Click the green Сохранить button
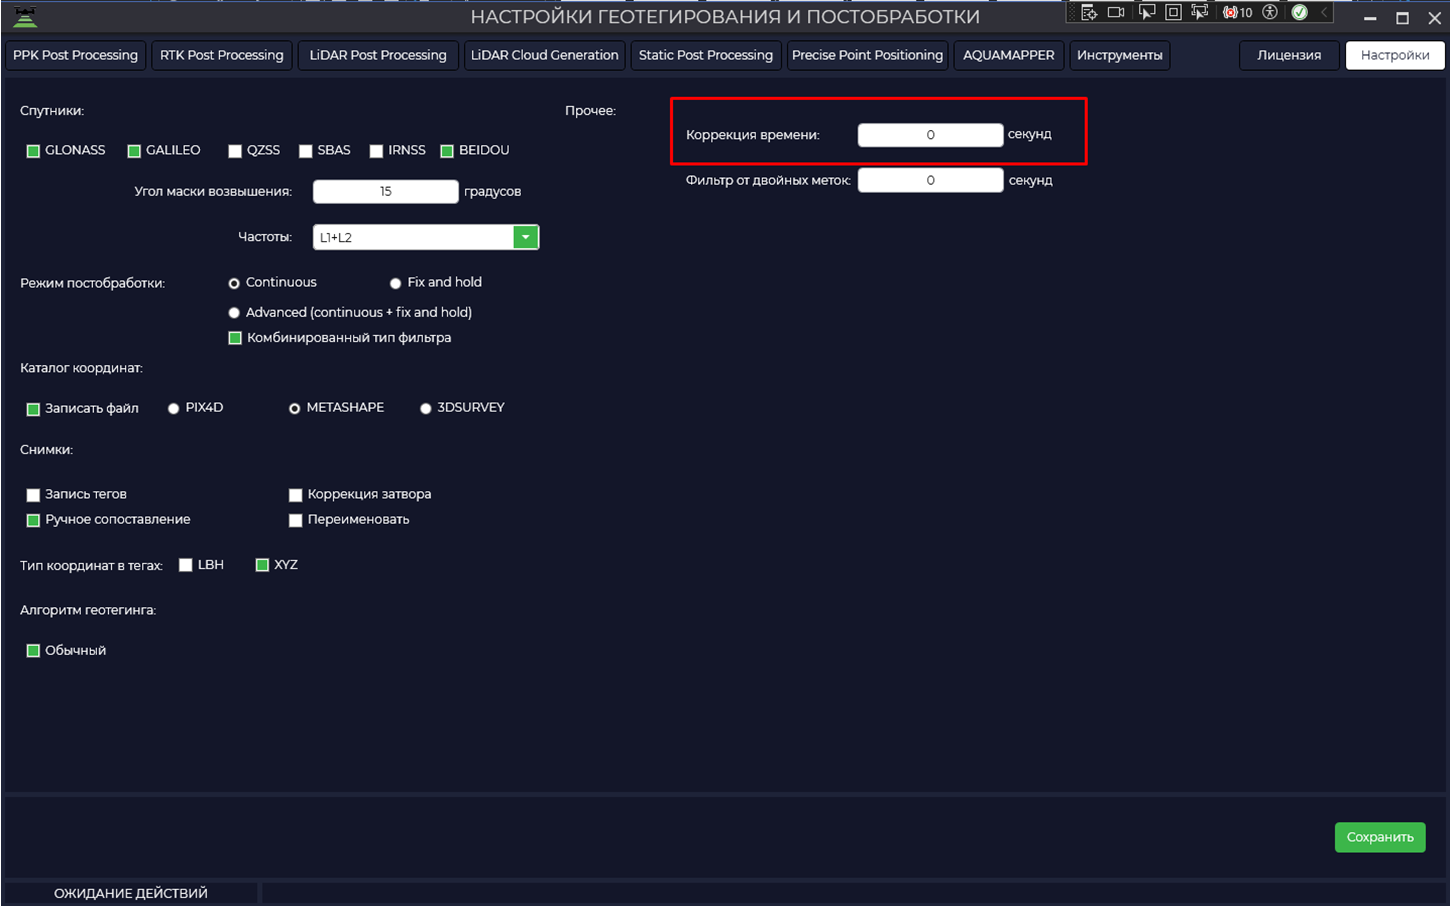Screen dimensions: 1450x907 point(1380,837)
